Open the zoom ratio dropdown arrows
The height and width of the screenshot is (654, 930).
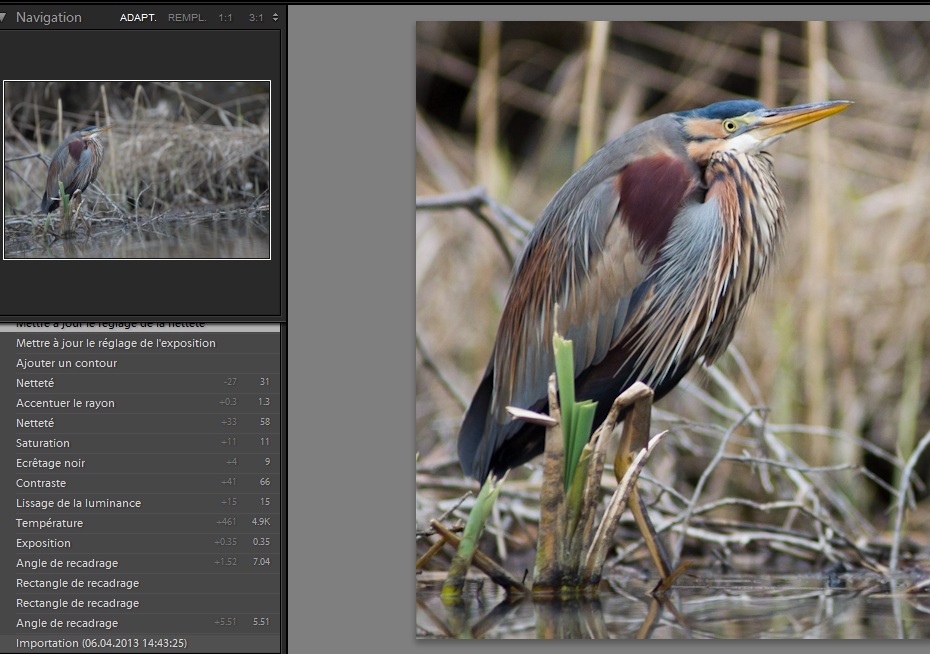tap(275, 18)
